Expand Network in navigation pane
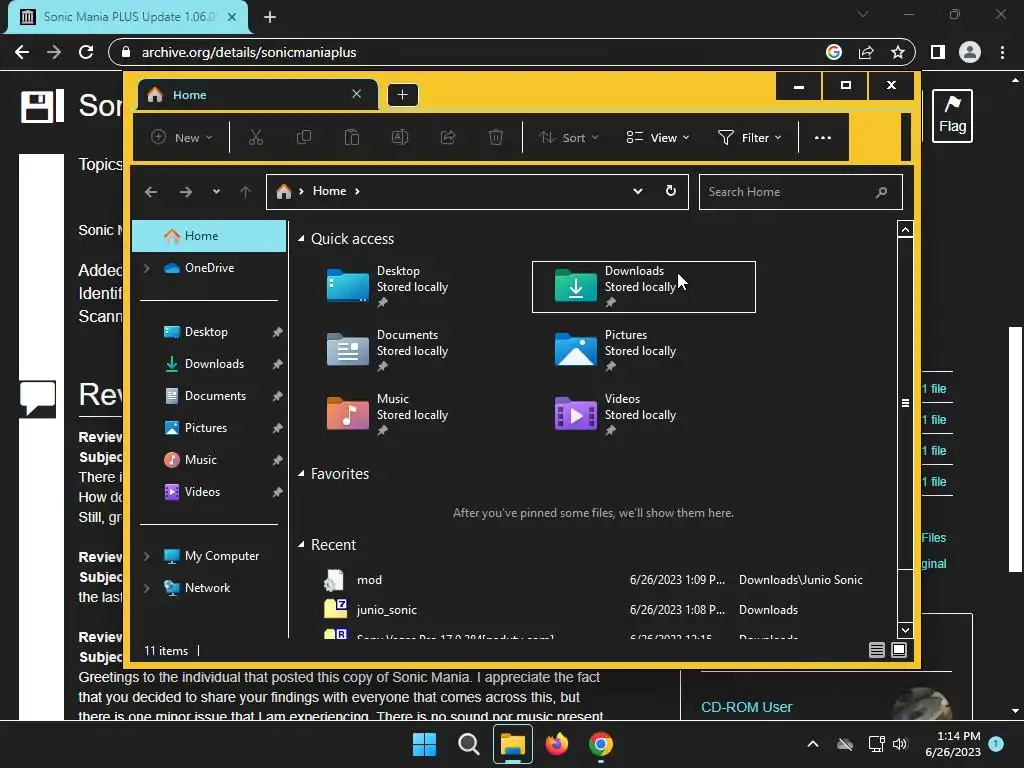 pos(147,588)
